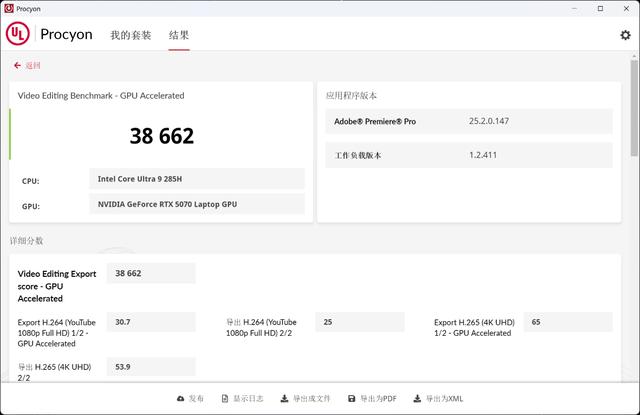This screenshot has width=640, height=415.
Task: Click the PDF save disk icon
Action: (351, 398)
